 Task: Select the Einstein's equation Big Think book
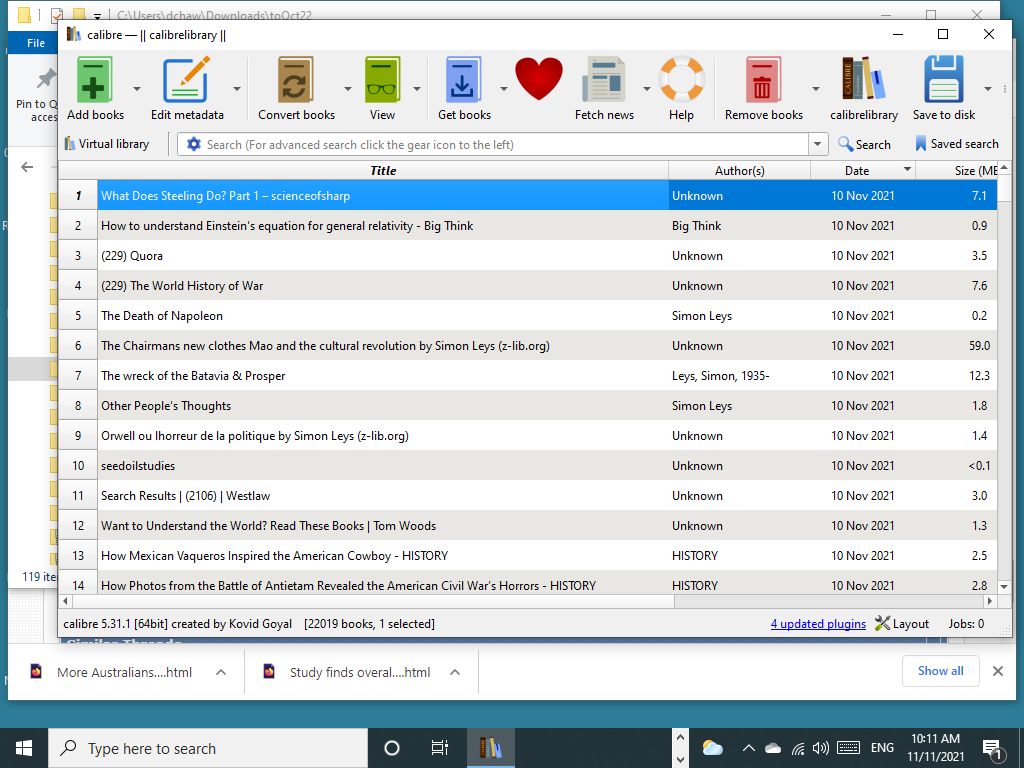[547, 225]
